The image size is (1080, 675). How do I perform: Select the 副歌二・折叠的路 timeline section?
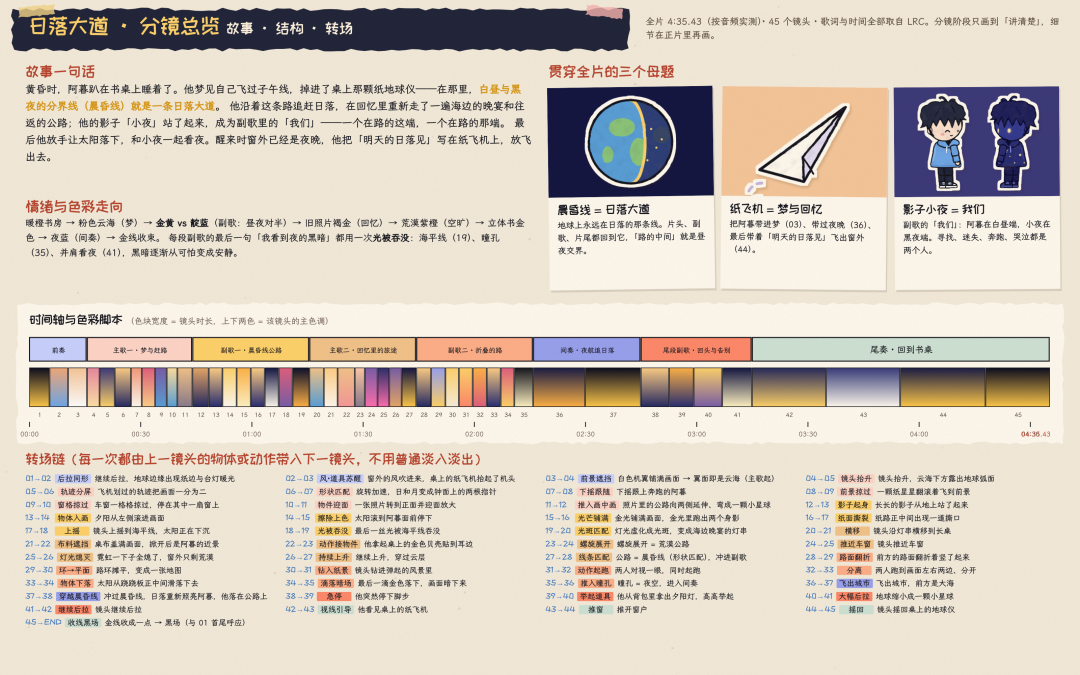475,350
